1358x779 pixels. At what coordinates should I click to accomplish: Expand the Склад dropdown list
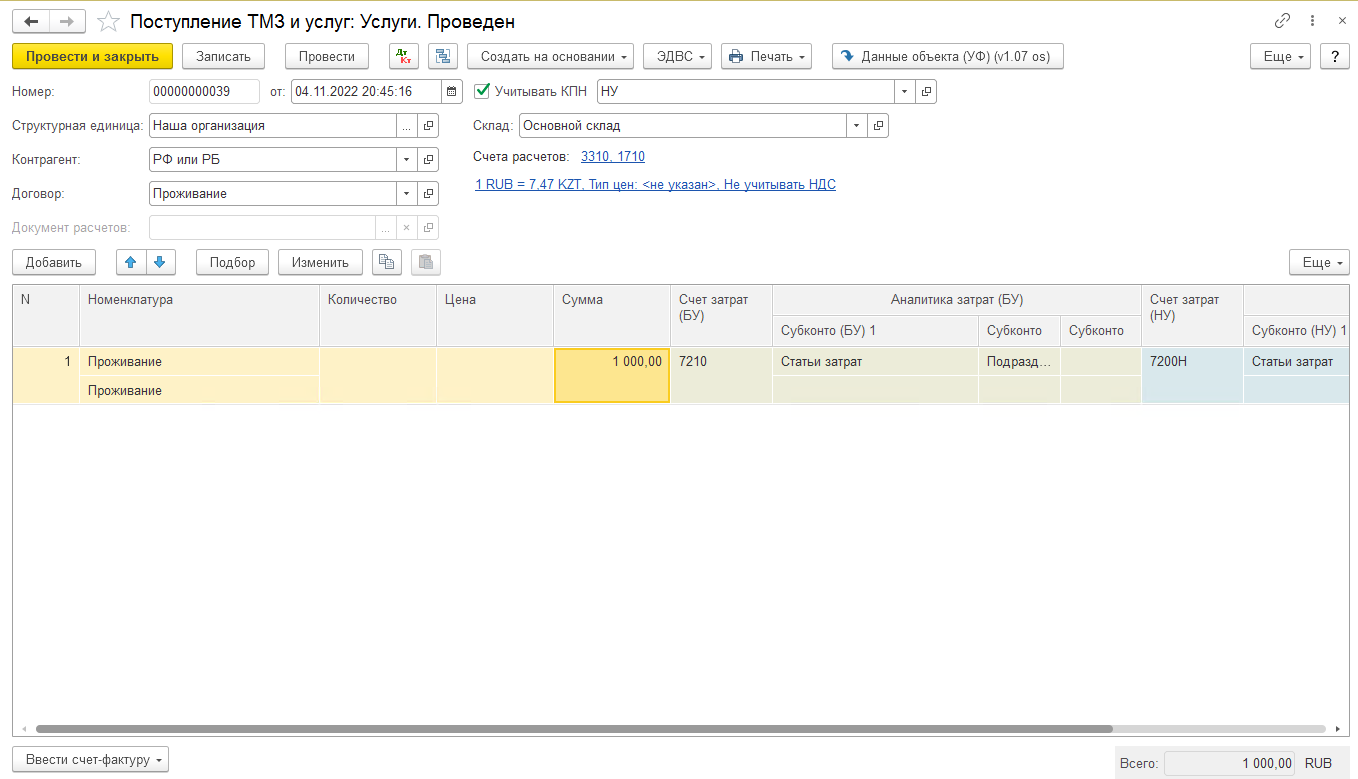point(856,125)
